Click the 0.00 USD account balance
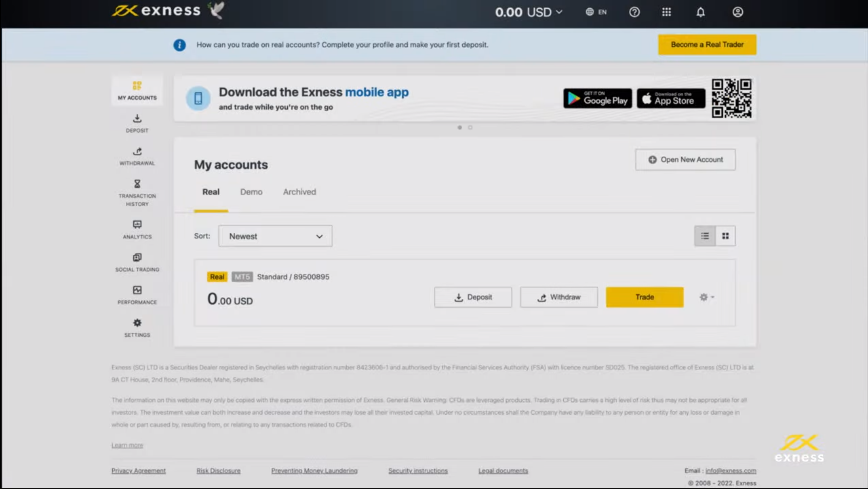Screen dimensions: 868x489 tap(230, 300)
